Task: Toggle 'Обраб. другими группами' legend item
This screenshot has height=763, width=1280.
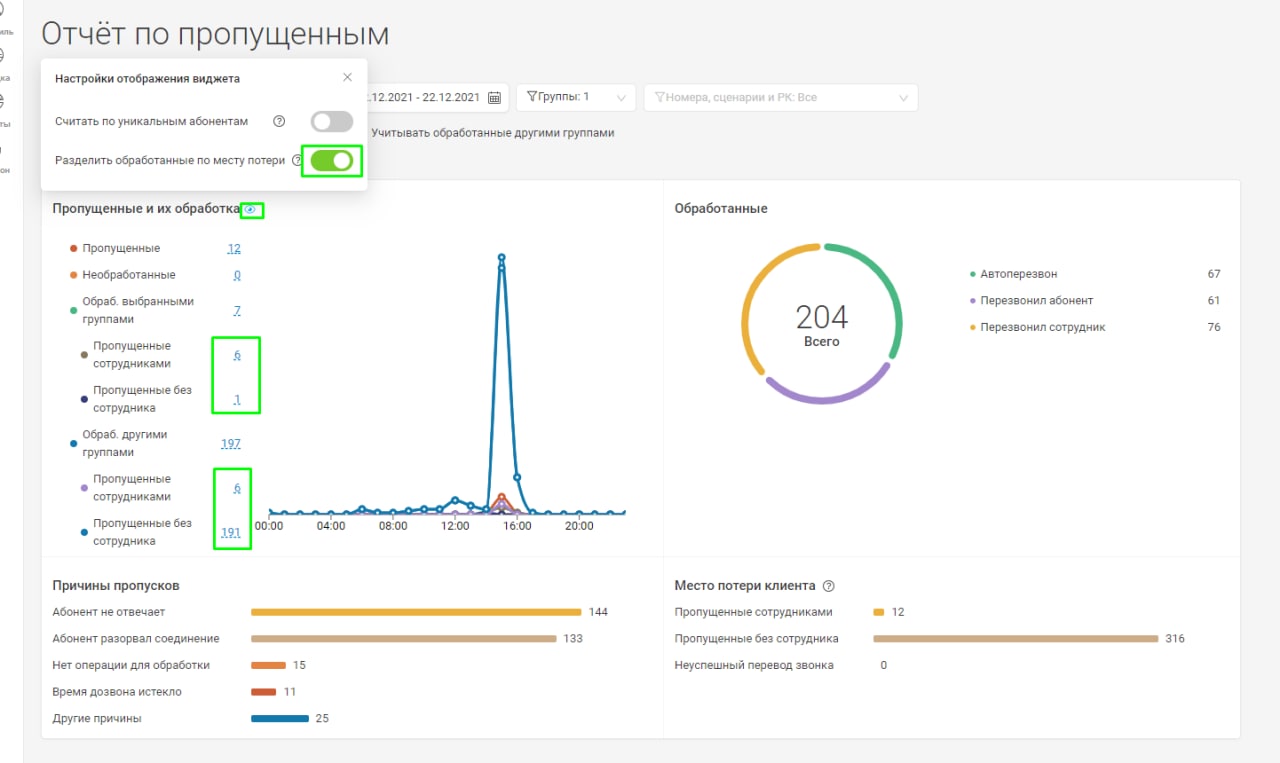Action: (x=119, y=443)
